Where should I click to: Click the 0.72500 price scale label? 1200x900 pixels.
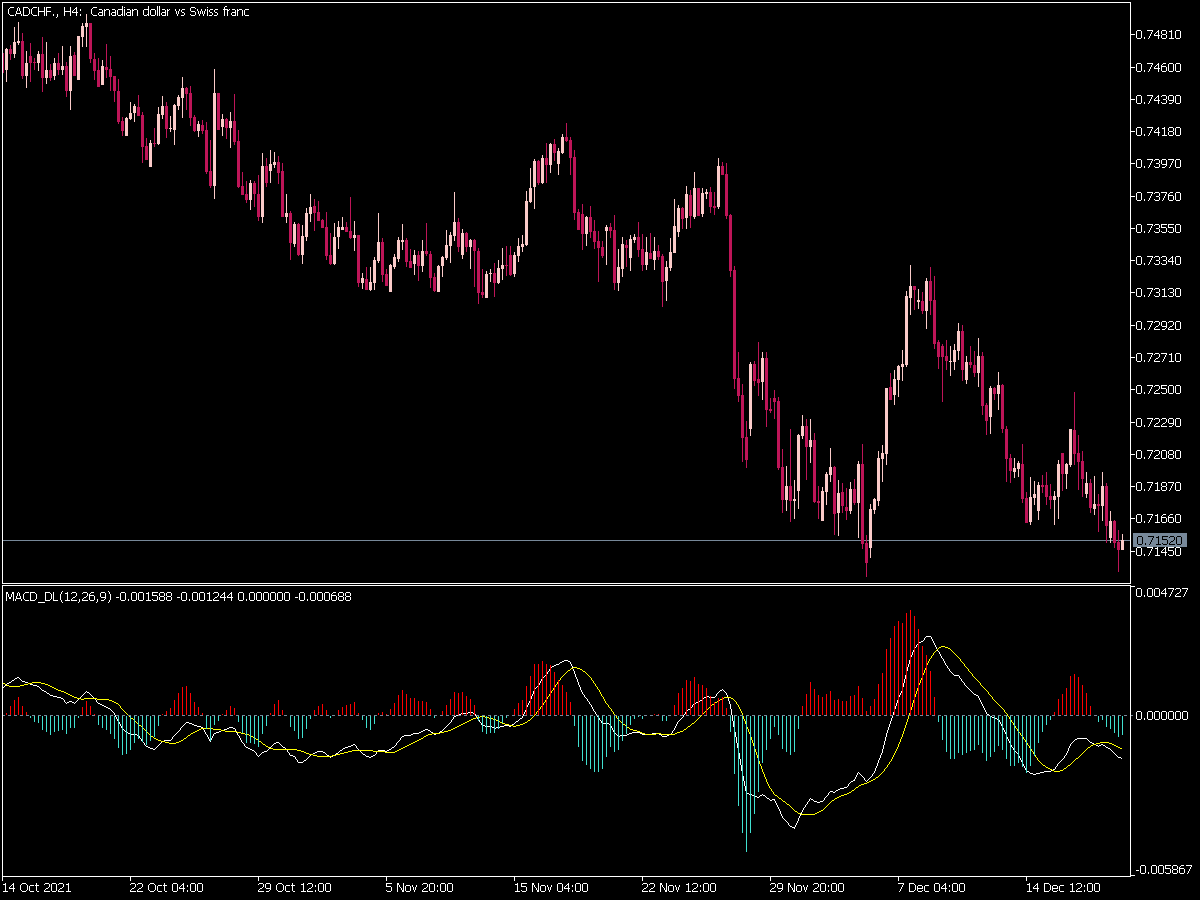tap(1160, 389)
